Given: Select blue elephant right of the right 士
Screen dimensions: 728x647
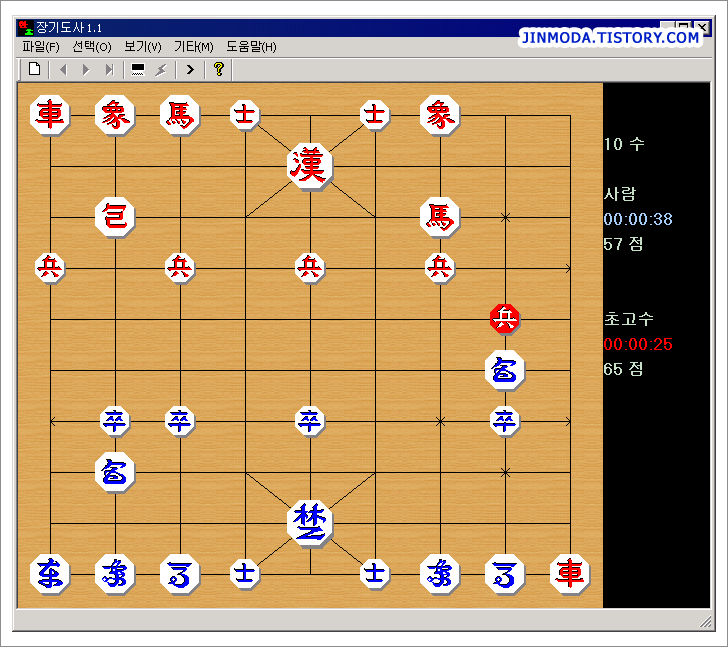Looking at the screenshot, I should click(x=440, y=575).
